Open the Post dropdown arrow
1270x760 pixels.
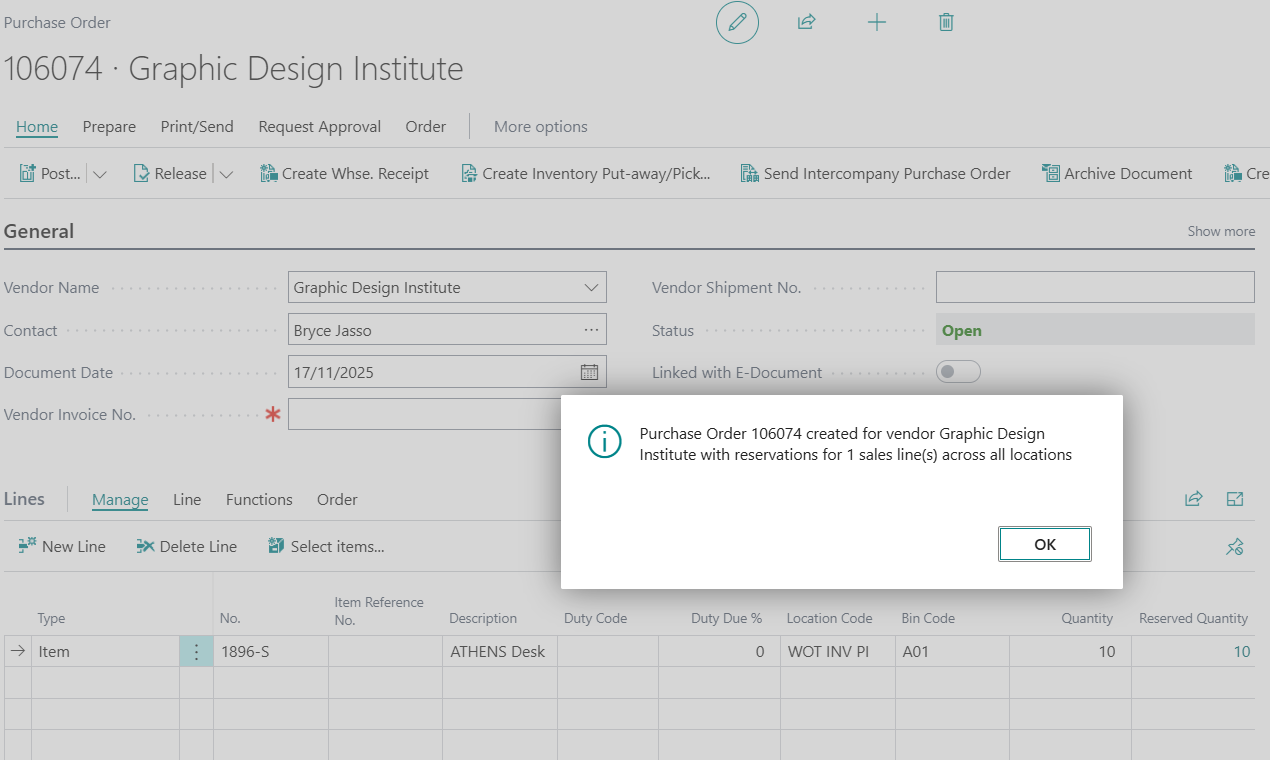[x=99, y=174]
